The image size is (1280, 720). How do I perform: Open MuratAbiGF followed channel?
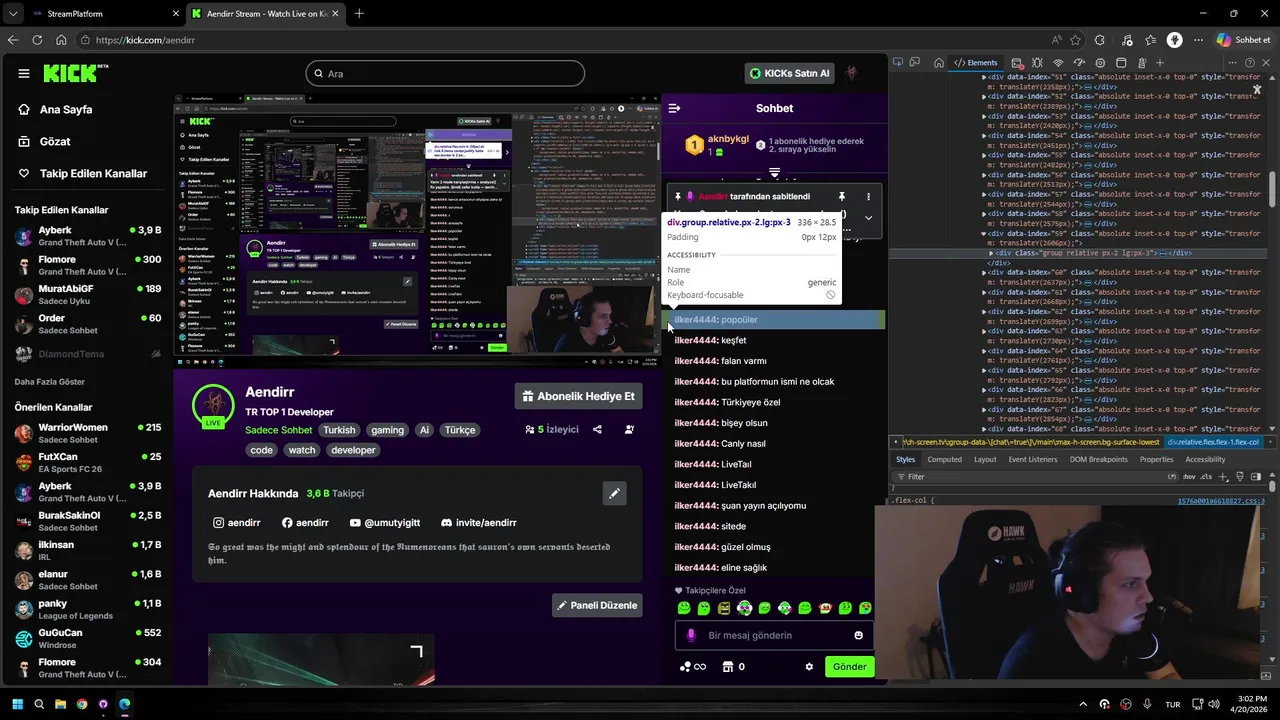pyautogui.click(x=87, y=295)
